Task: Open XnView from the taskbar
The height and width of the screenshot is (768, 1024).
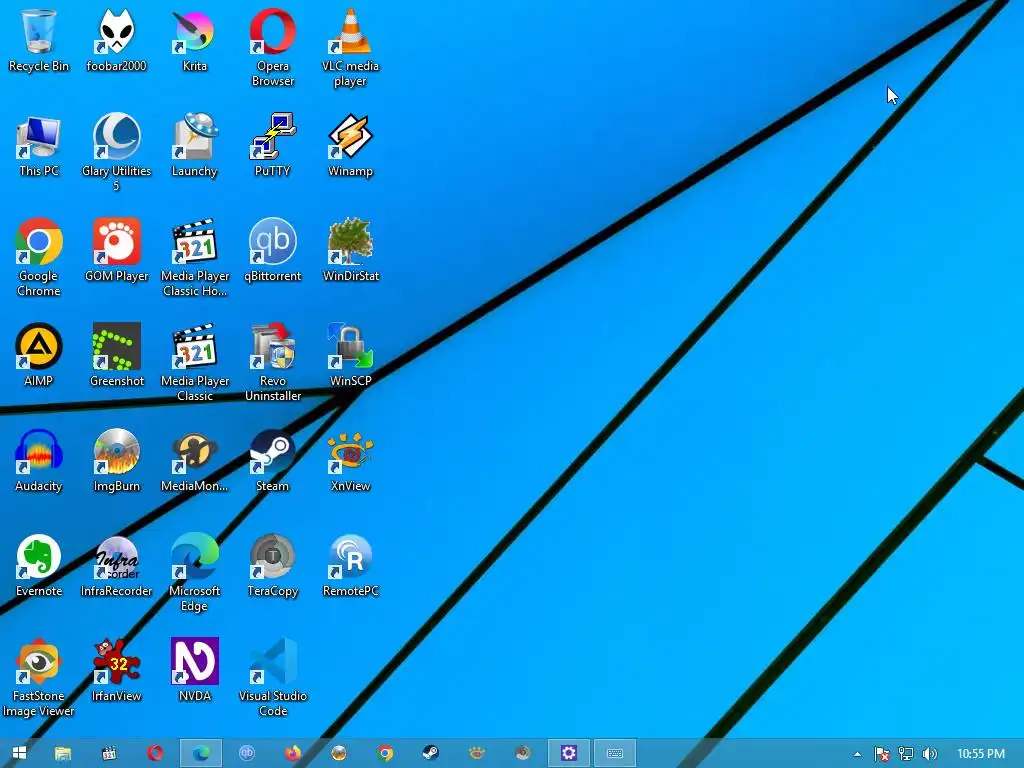Action: (477, 753)
